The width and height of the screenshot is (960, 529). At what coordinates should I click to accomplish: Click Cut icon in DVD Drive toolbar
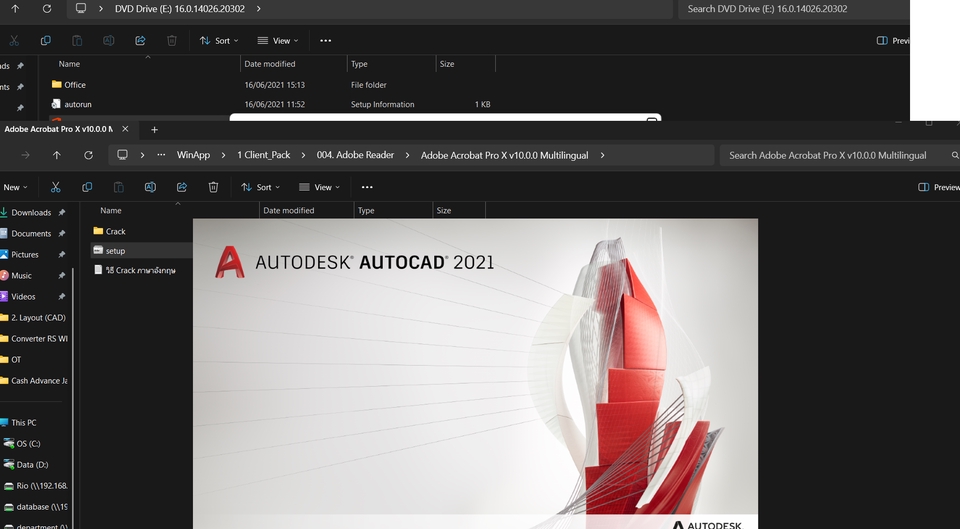[14, 40]
